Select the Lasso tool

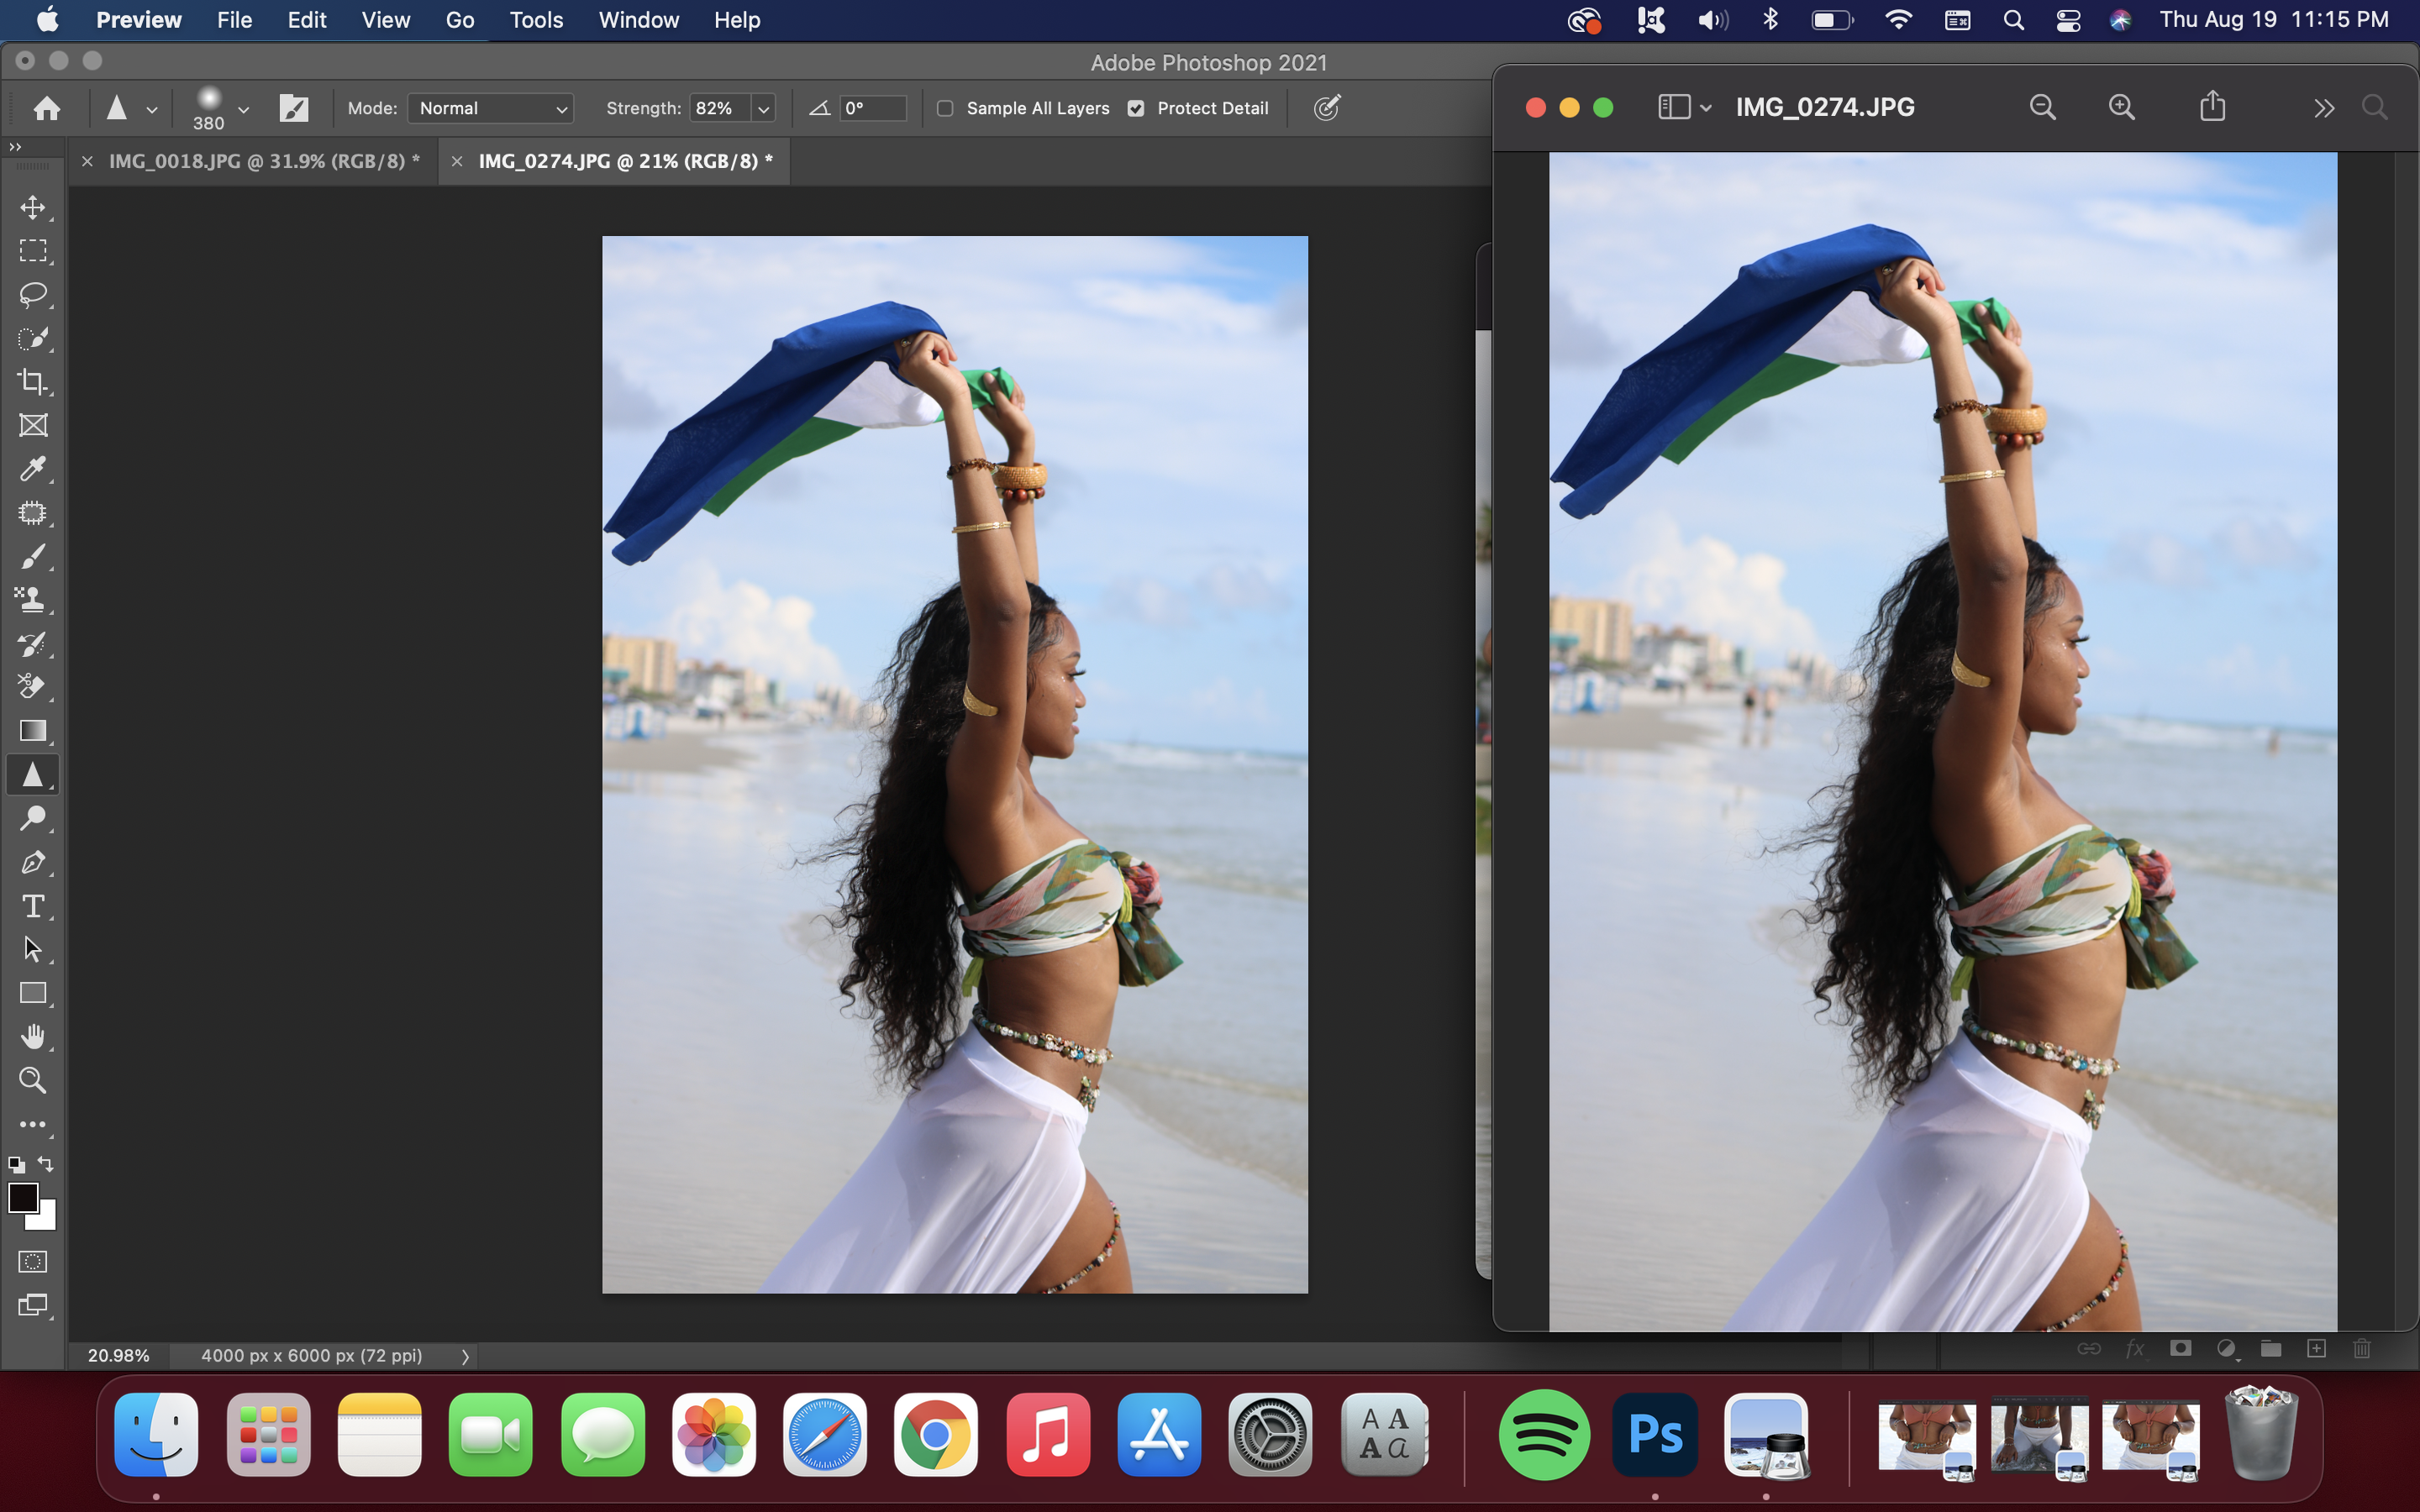(x=32, y=294)
